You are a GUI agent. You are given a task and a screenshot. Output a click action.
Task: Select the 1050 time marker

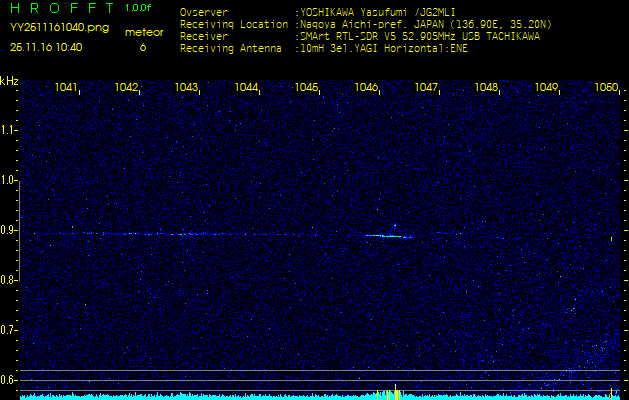[x=606, y=88]
